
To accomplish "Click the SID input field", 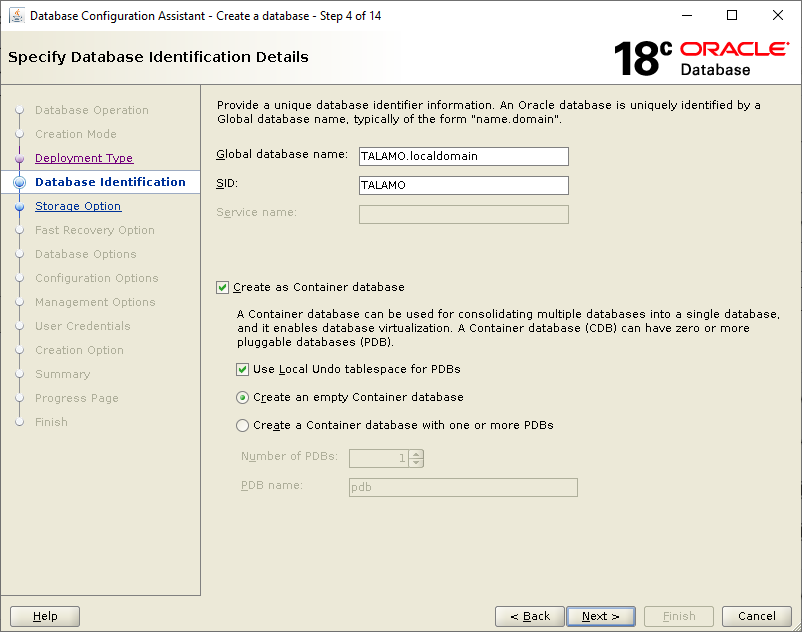I will (x=463, y=185).
